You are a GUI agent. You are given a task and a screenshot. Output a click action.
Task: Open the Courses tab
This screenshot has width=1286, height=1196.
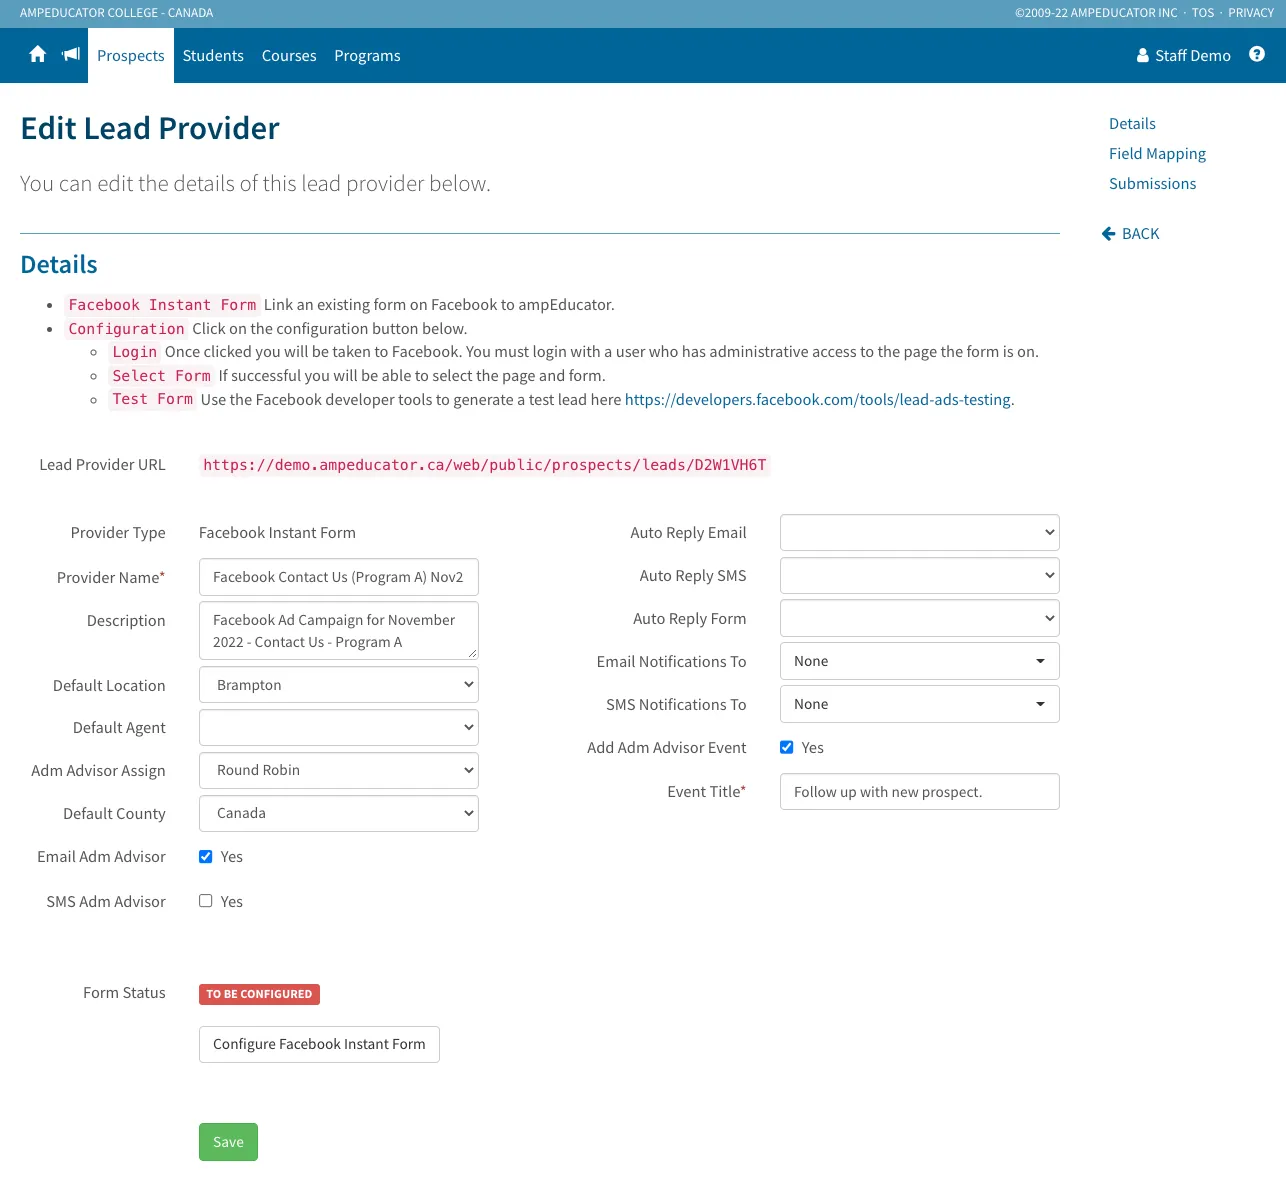point(289,56)
